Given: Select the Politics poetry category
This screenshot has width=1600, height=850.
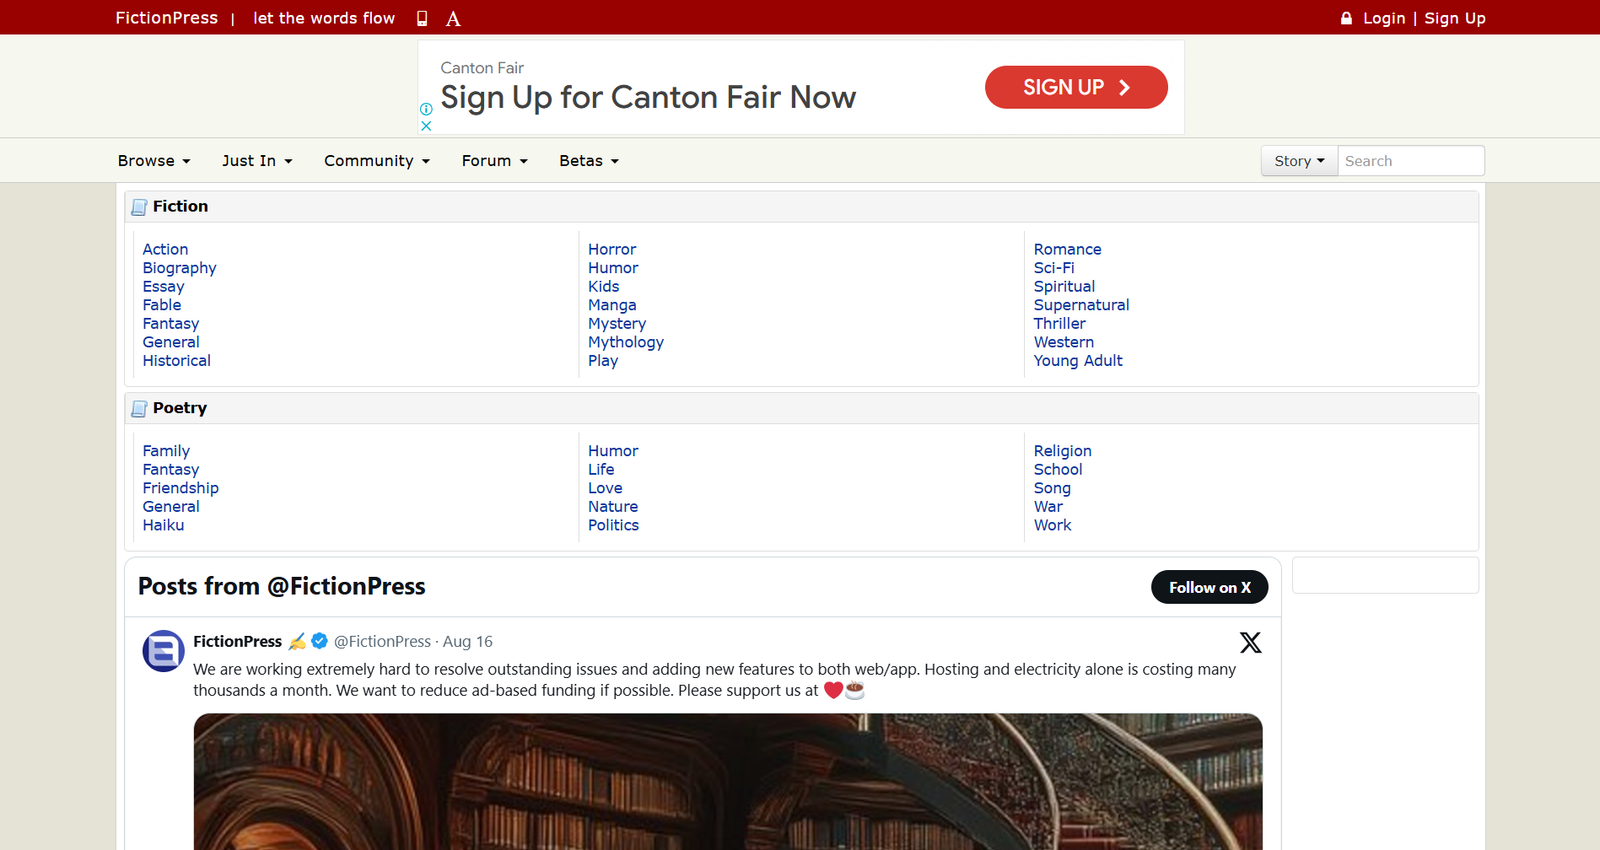Looking at the screenshot, I should click(613, 525).
